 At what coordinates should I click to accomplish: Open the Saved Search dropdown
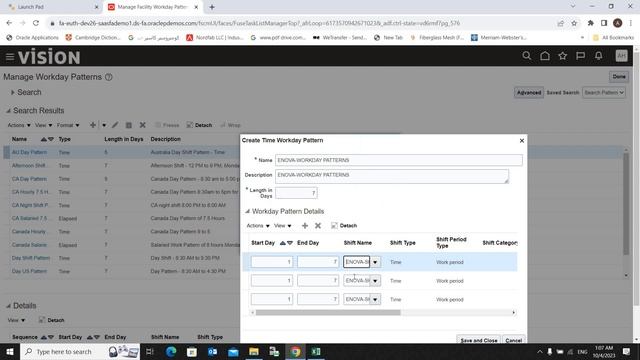pyautogui.click(x=603, y=93)
